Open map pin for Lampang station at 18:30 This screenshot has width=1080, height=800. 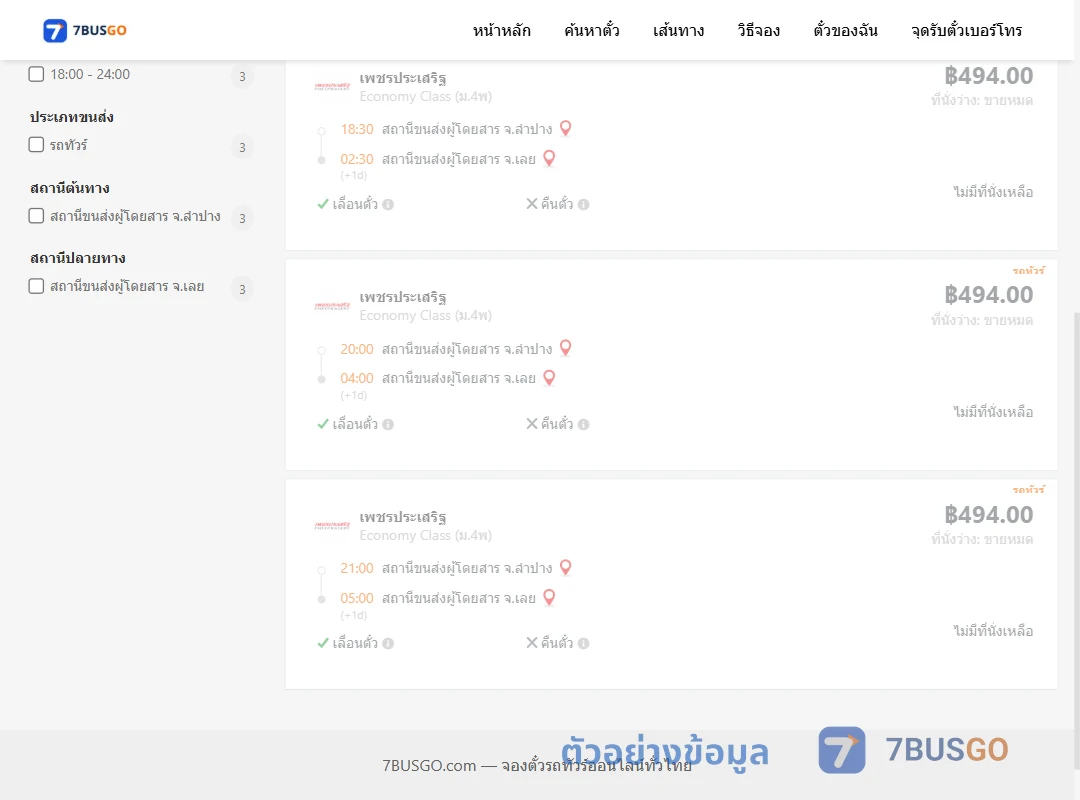tap(565, 128)
